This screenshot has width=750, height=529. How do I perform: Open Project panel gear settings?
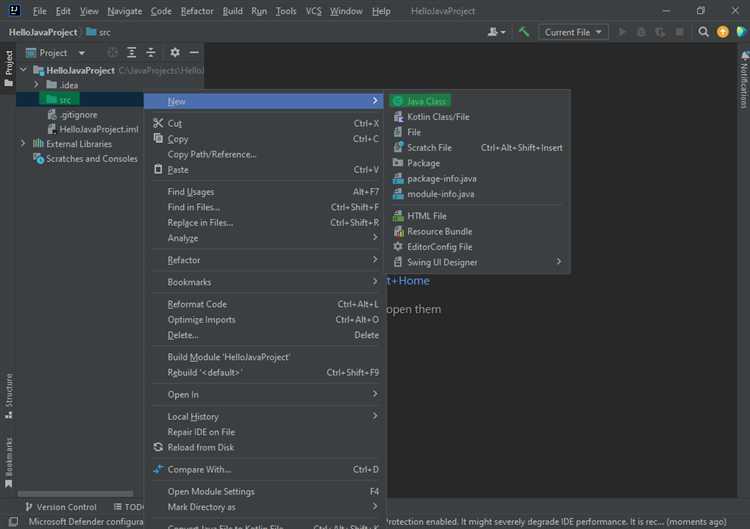[175, 53]
